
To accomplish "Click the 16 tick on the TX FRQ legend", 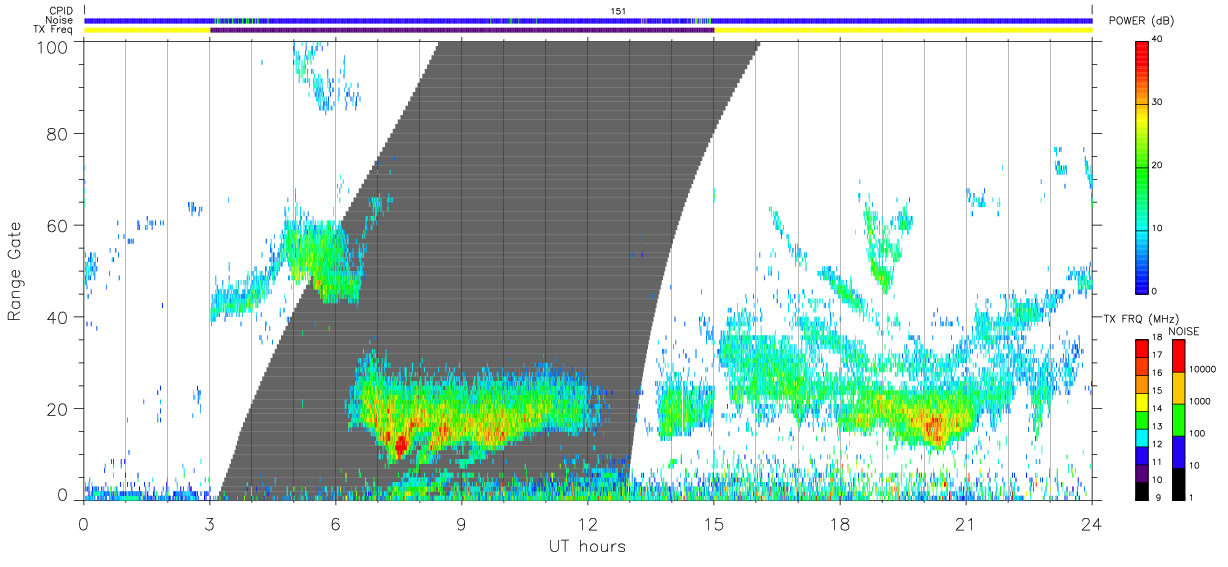I will coord(1158,373).
